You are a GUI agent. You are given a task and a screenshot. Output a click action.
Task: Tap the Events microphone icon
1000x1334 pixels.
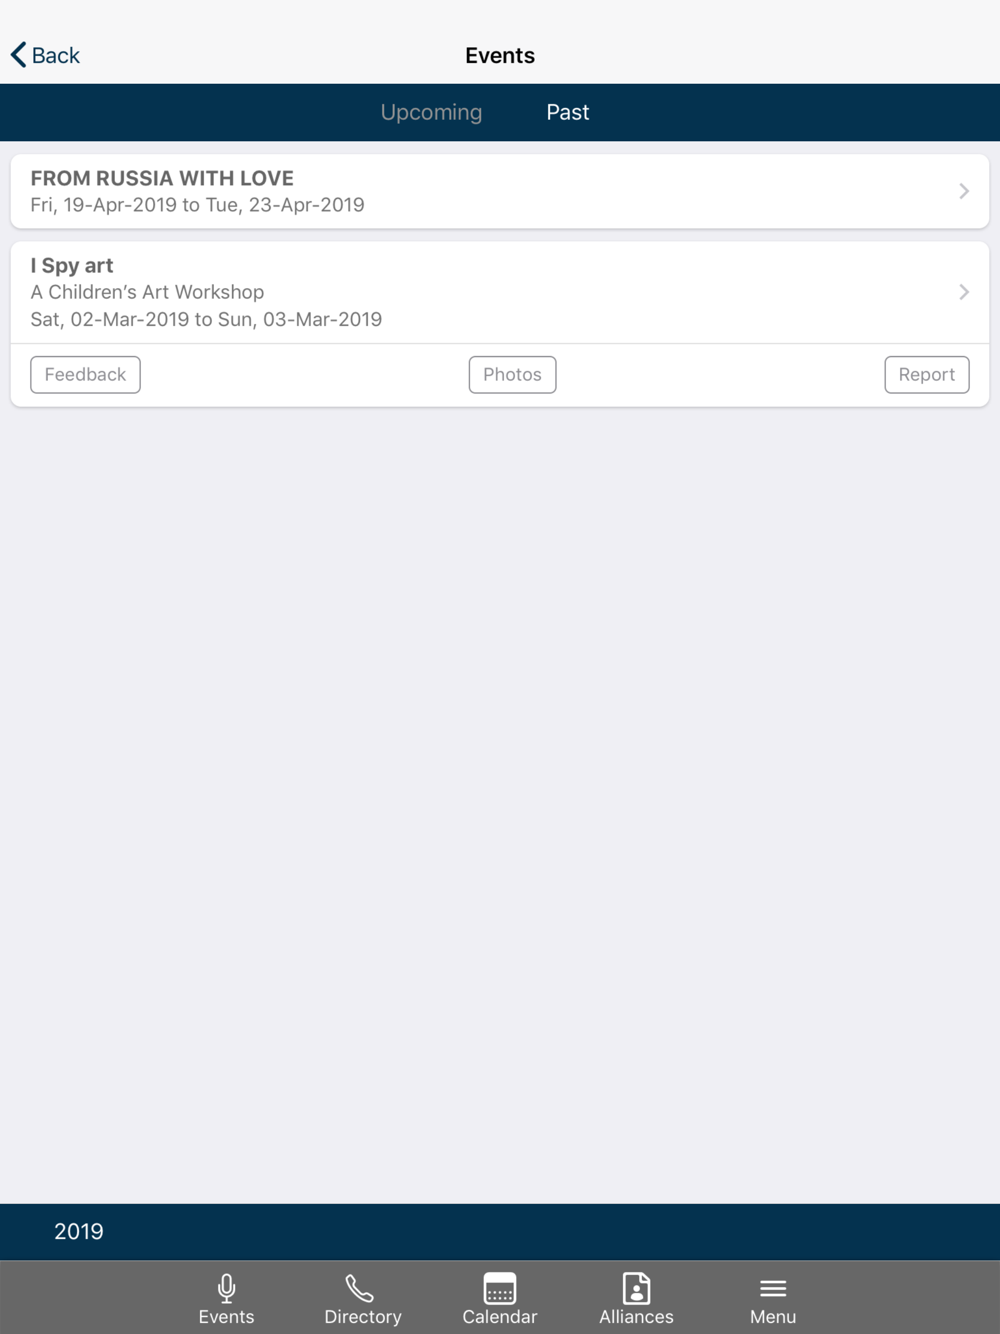coord(227,1287)
